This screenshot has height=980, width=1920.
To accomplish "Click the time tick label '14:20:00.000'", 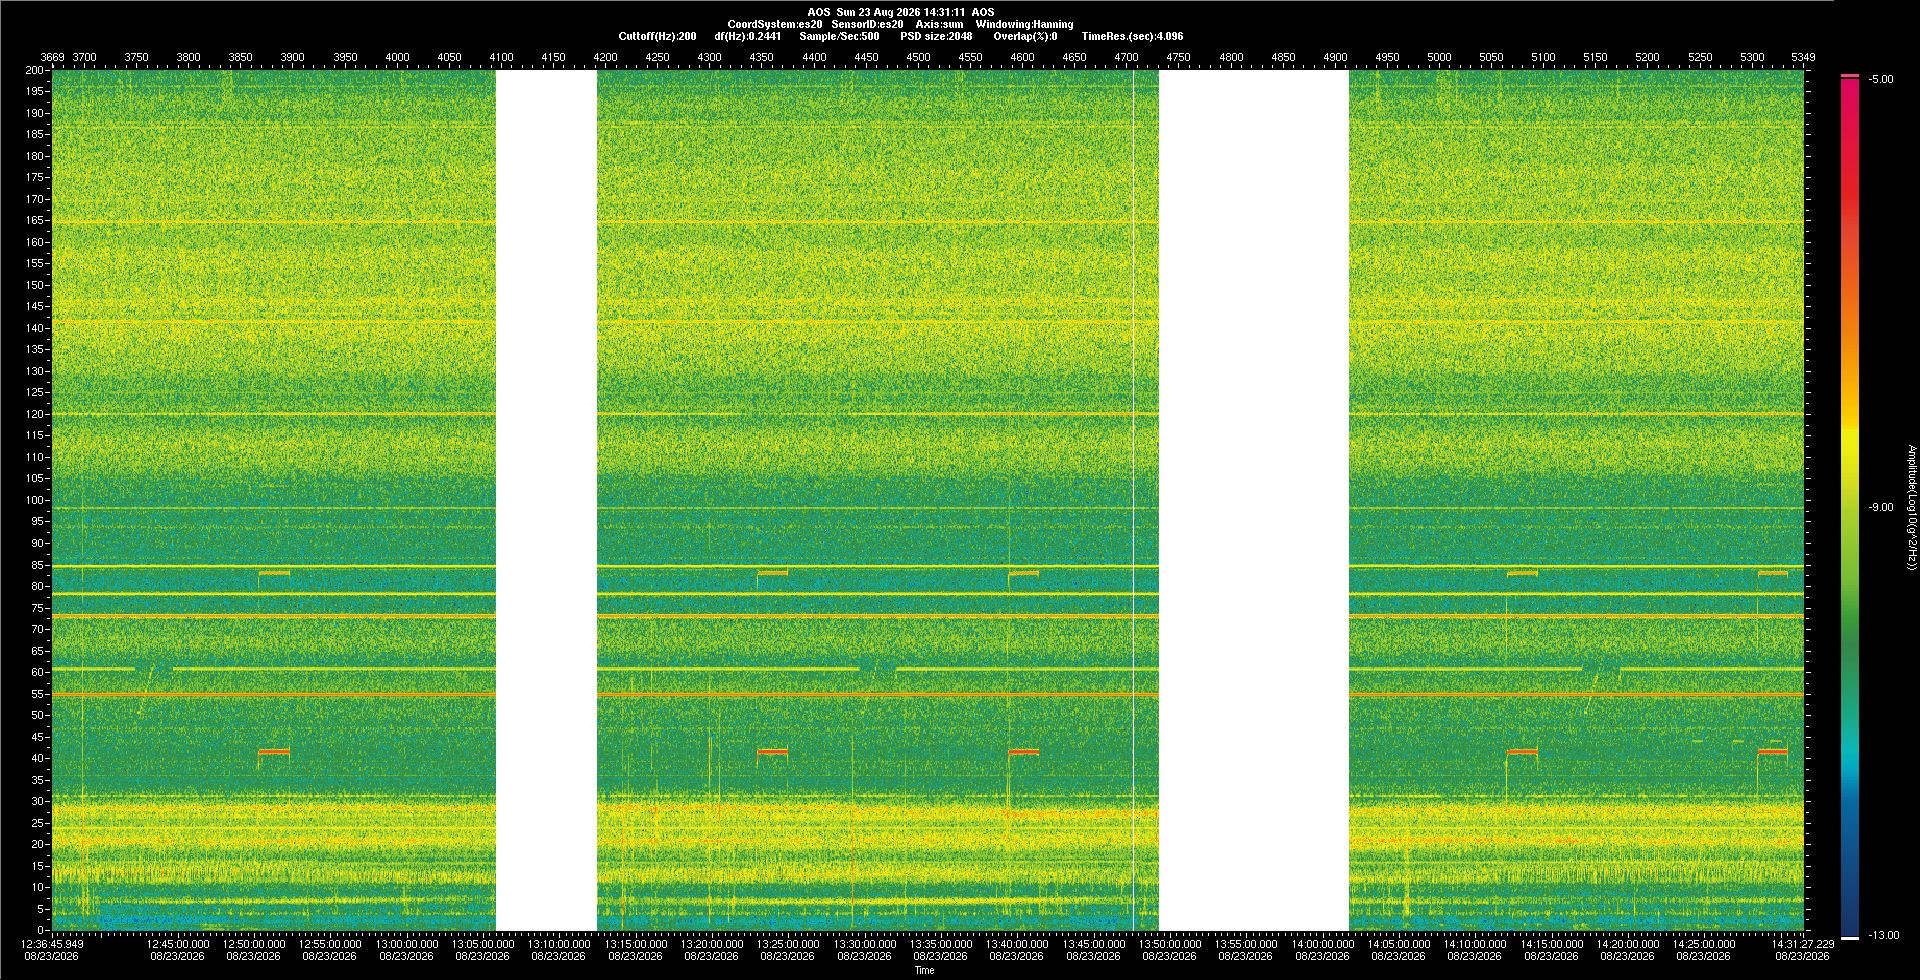I will coord(1627,943).
